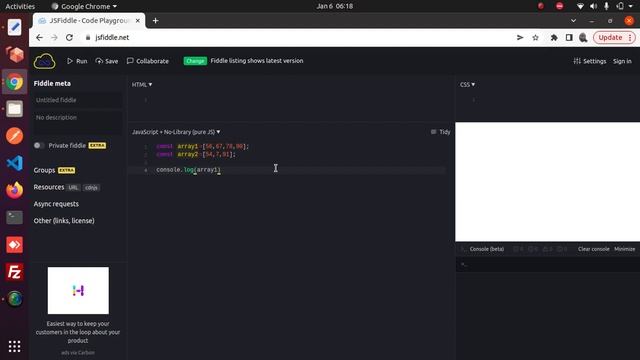Click the URL tag next to Resources

tap(73, 188)
